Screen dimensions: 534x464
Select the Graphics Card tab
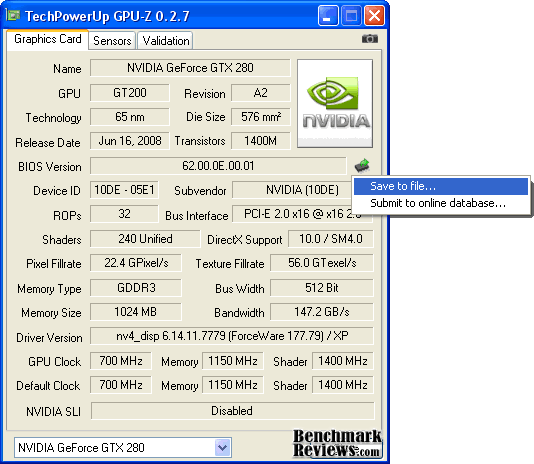48,40
